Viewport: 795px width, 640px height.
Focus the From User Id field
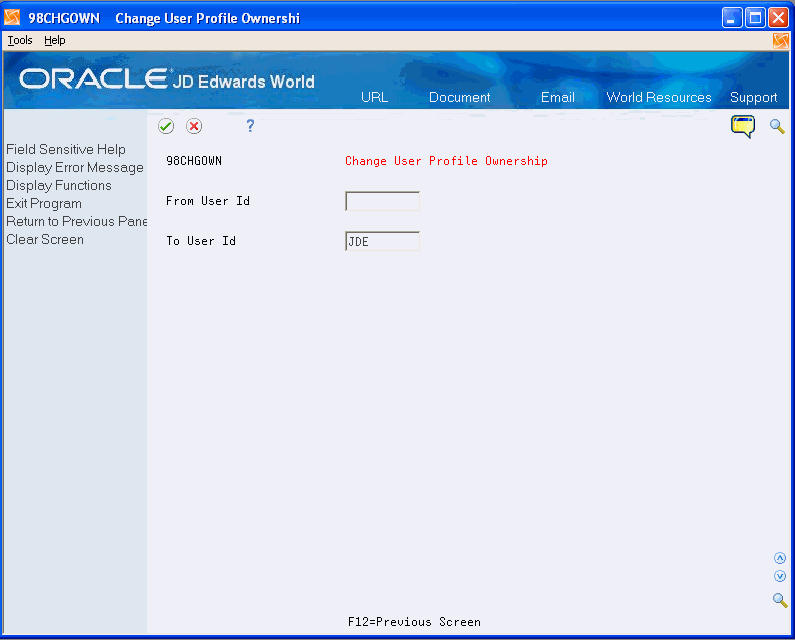pos(382,201)
